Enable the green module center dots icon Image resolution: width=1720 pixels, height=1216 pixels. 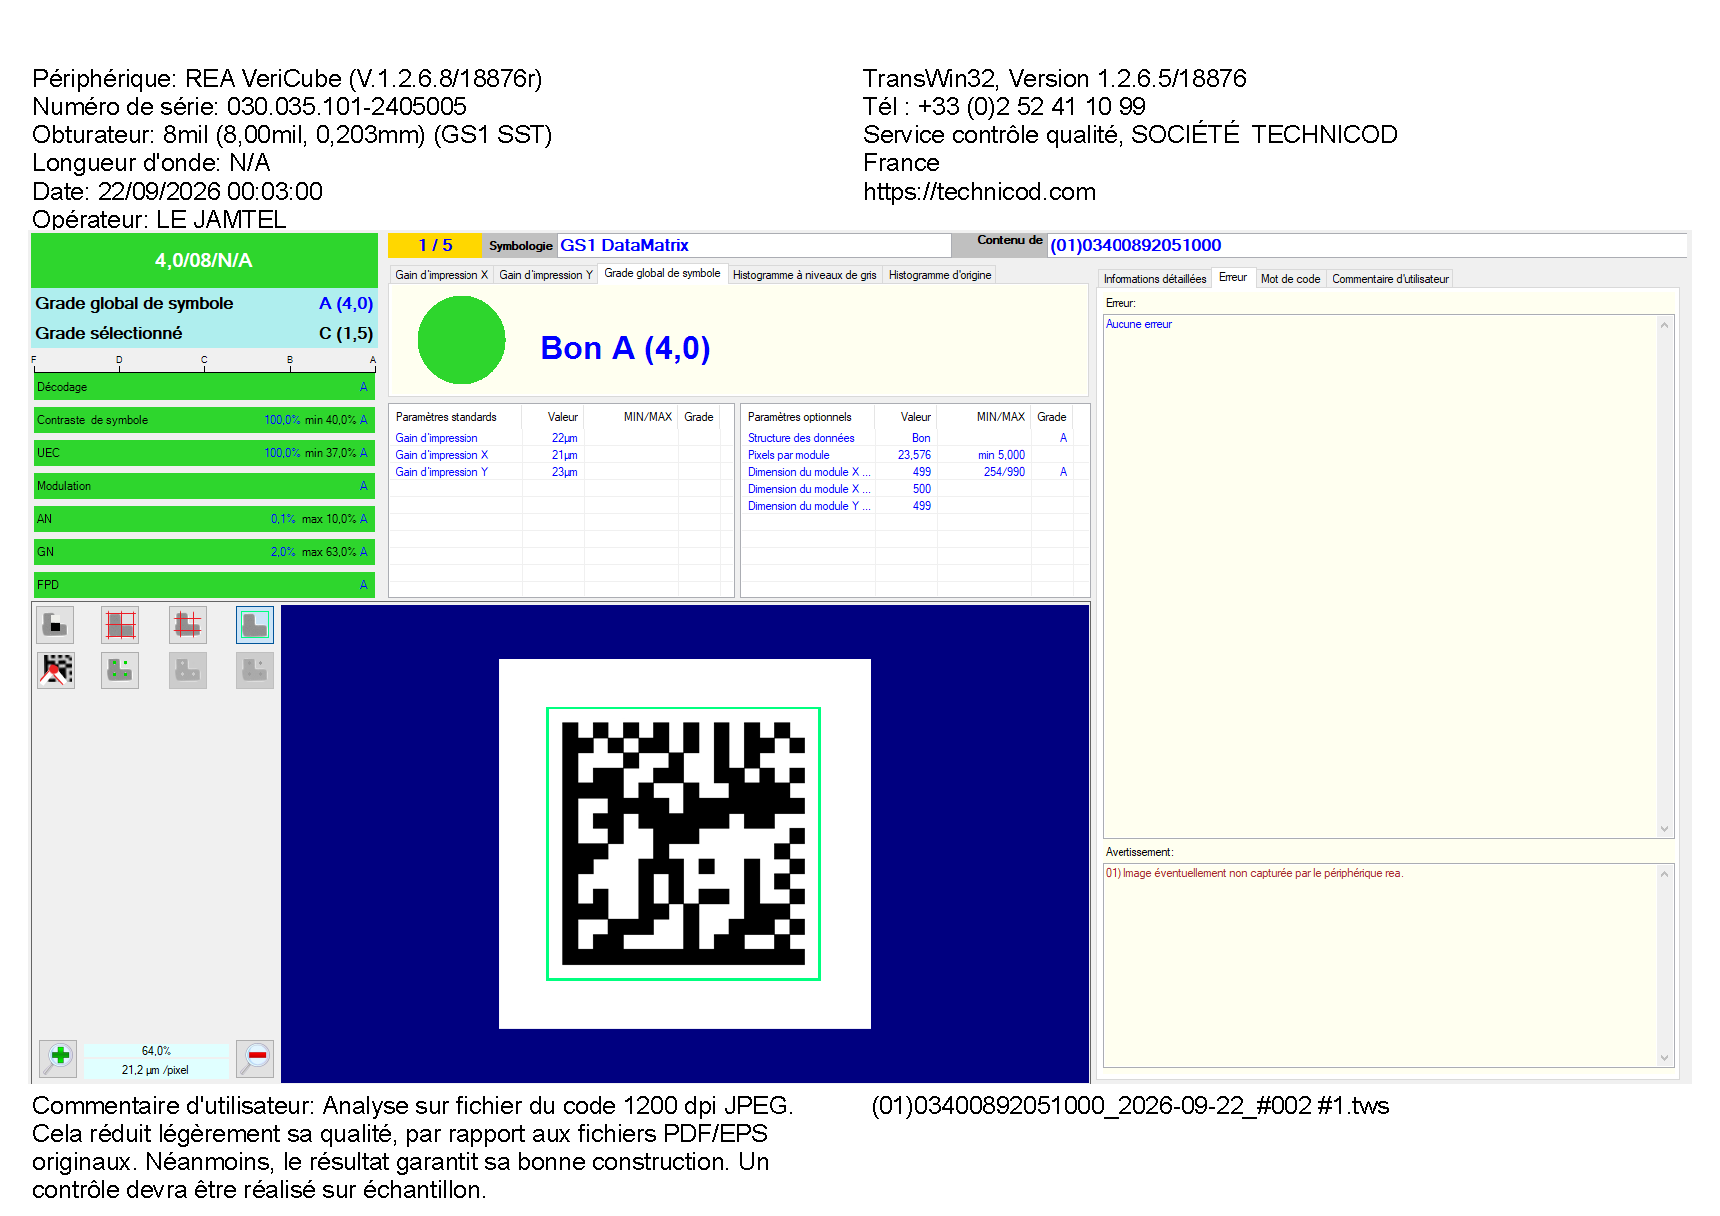pyautogui.click(x=121, y=670)
